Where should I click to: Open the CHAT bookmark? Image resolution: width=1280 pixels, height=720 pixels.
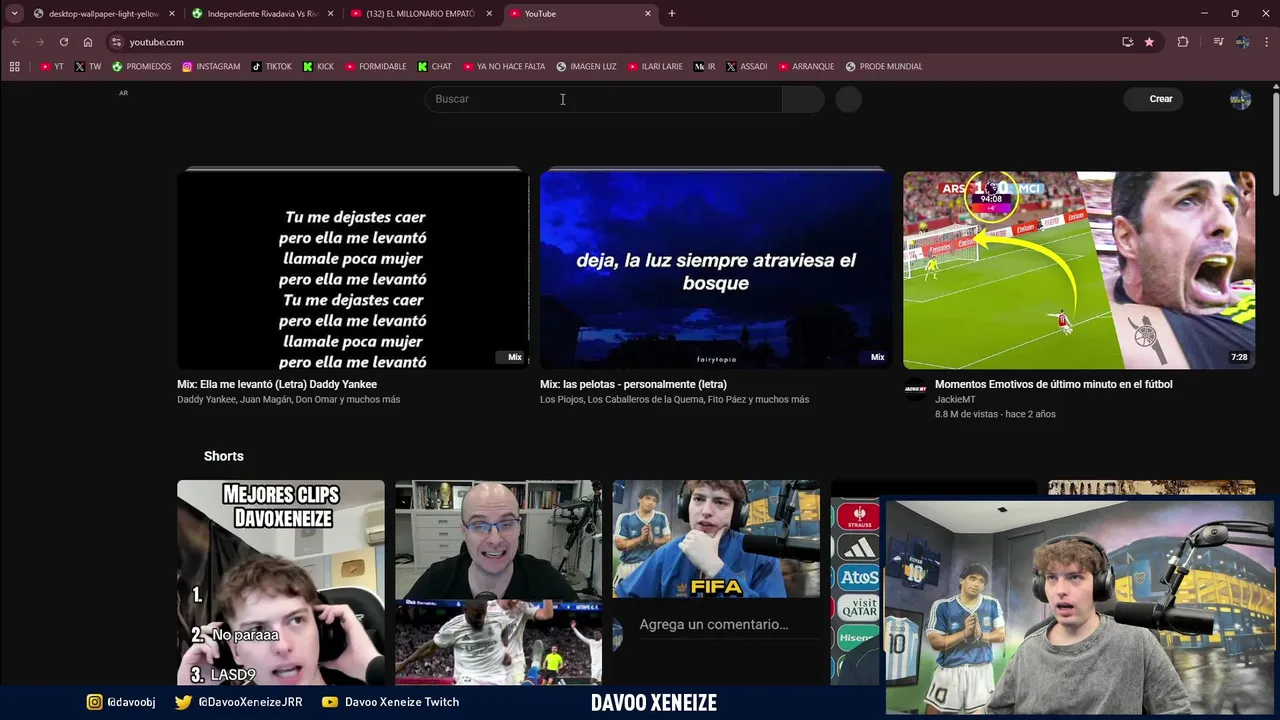435,67
